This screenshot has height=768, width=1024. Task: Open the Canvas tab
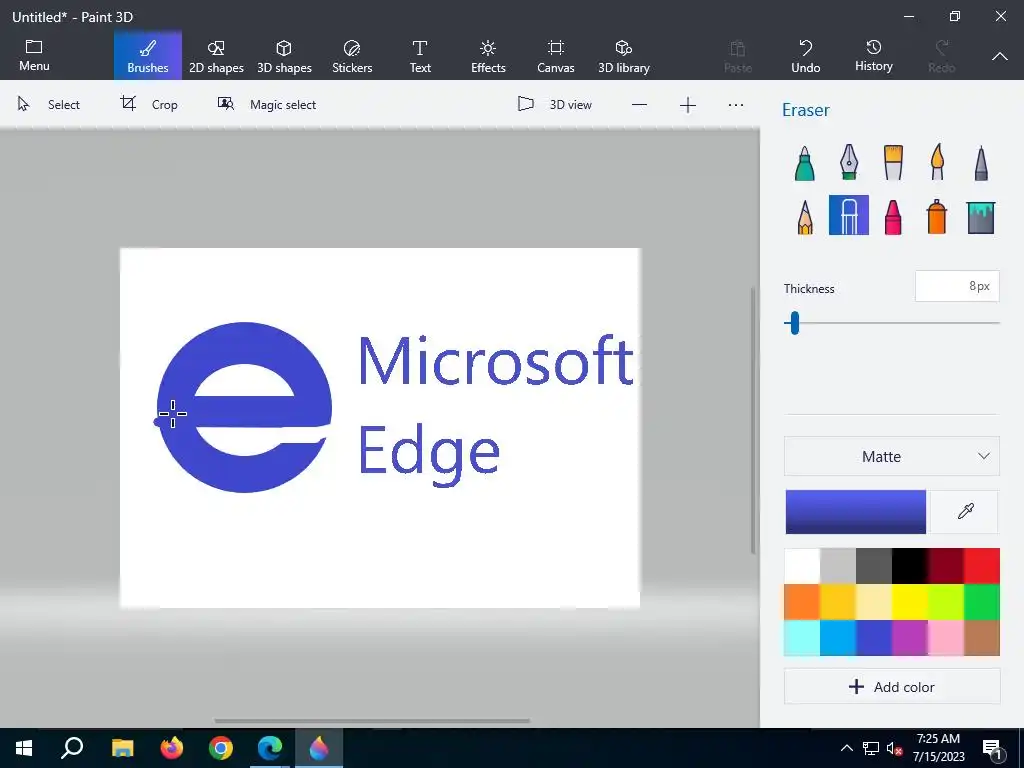556,56
